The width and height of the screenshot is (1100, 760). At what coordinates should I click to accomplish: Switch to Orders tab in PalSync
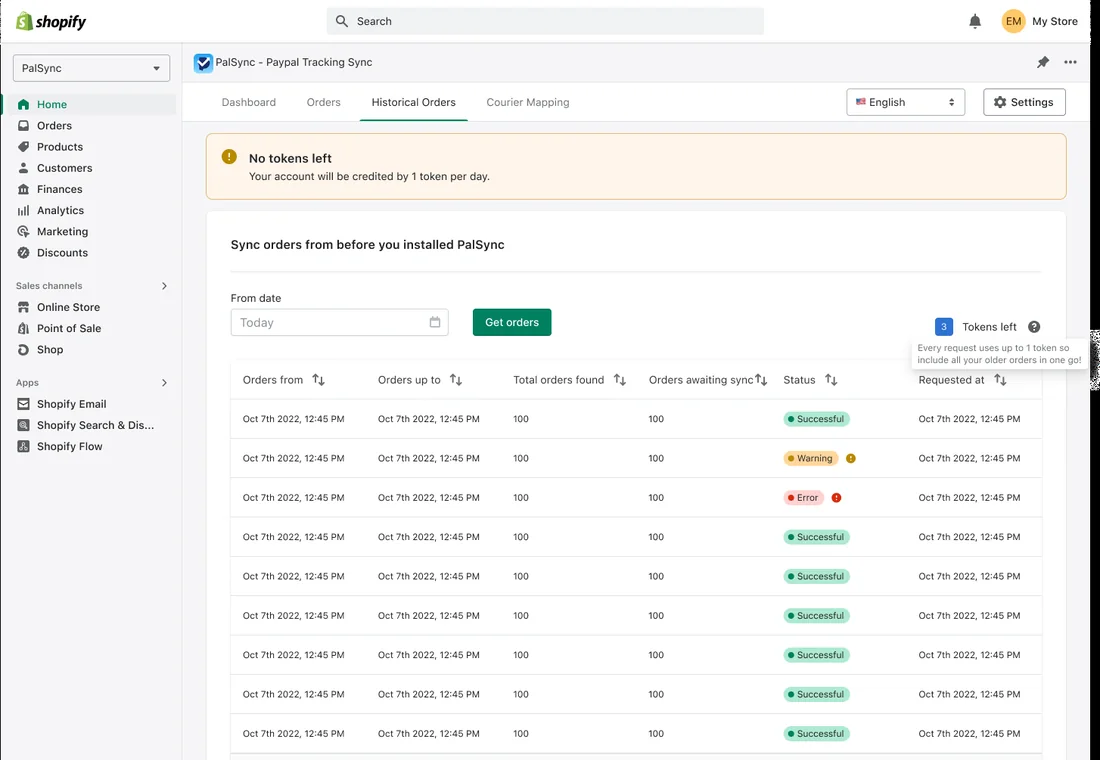[323, 102]
